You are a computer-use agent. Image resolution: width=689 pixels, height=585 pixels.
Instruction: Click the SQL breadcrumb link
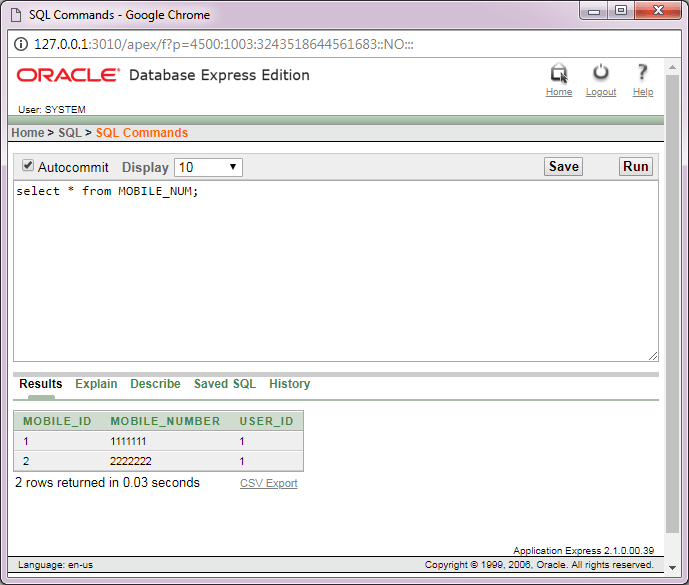(x=70, y=133)
